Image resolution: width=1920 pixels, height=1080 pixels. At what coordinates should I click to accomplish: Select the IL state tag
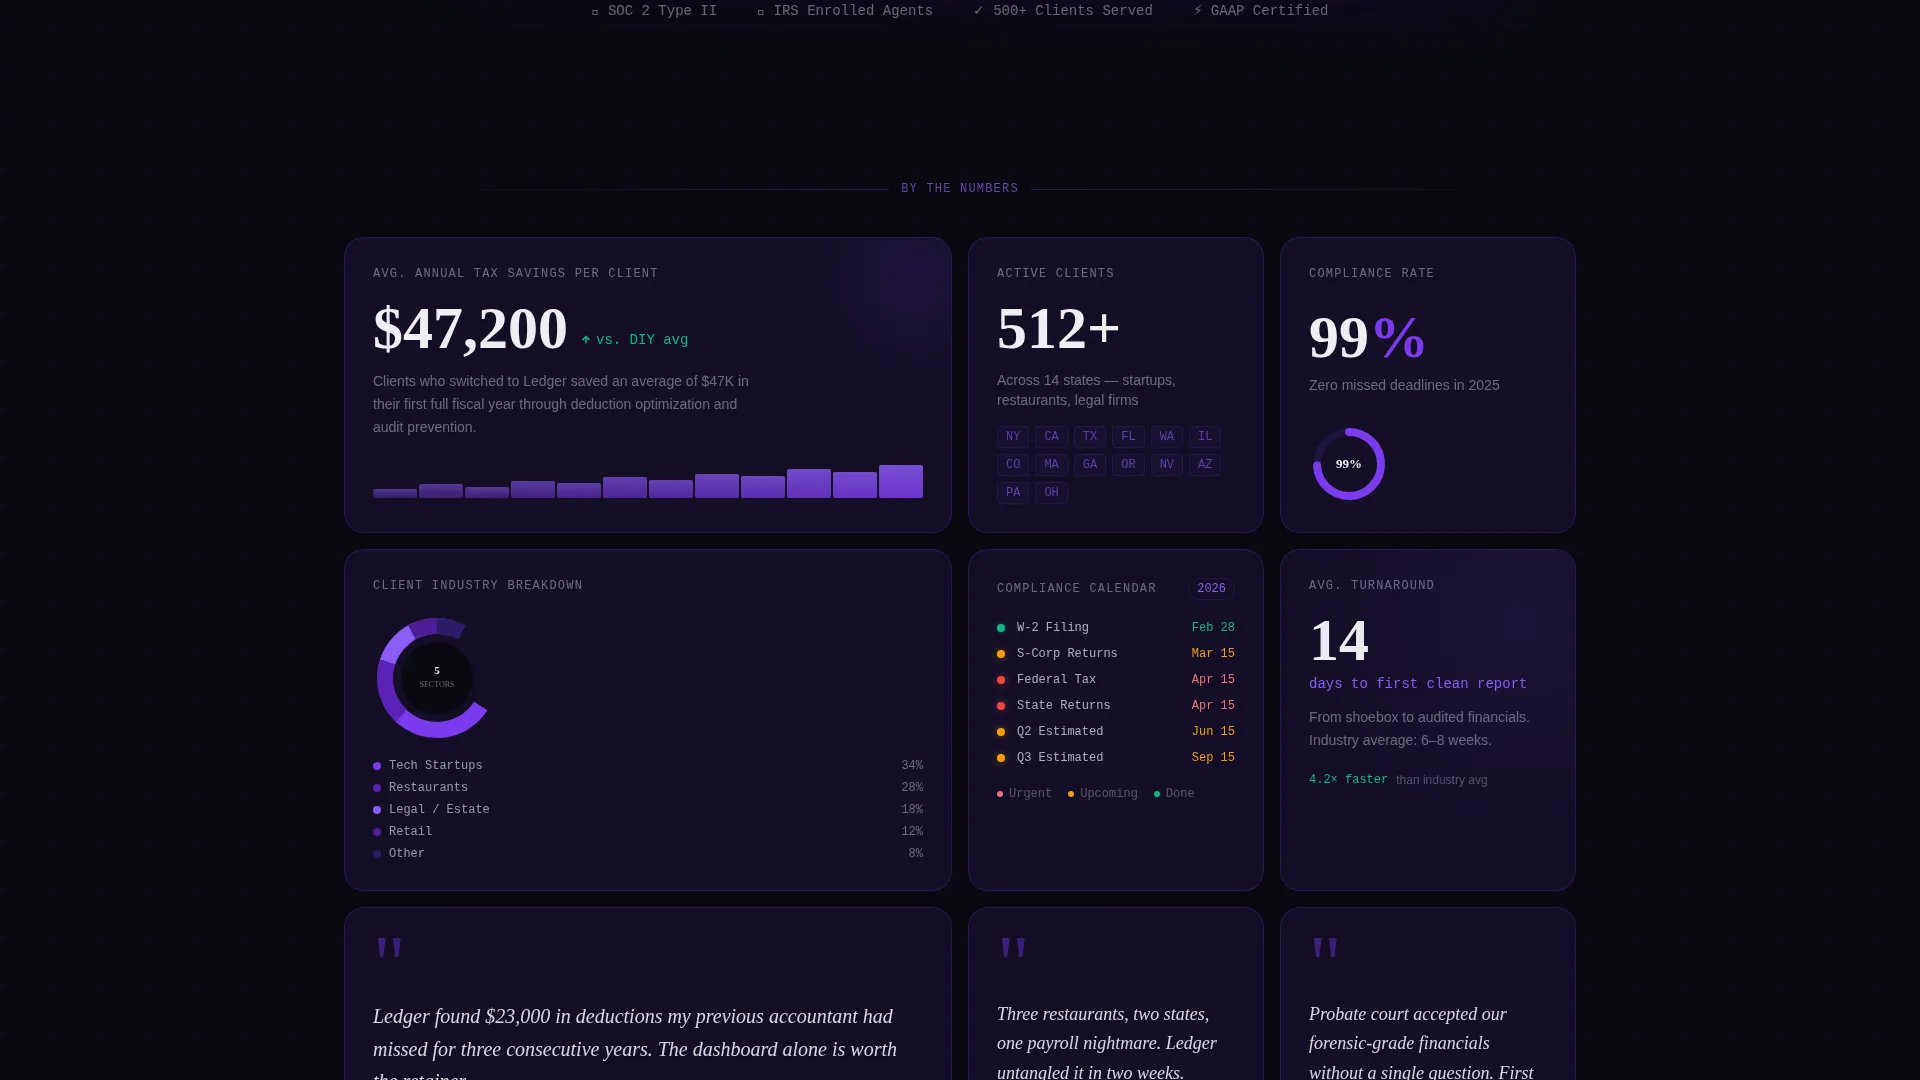(x=1205, y=437)
